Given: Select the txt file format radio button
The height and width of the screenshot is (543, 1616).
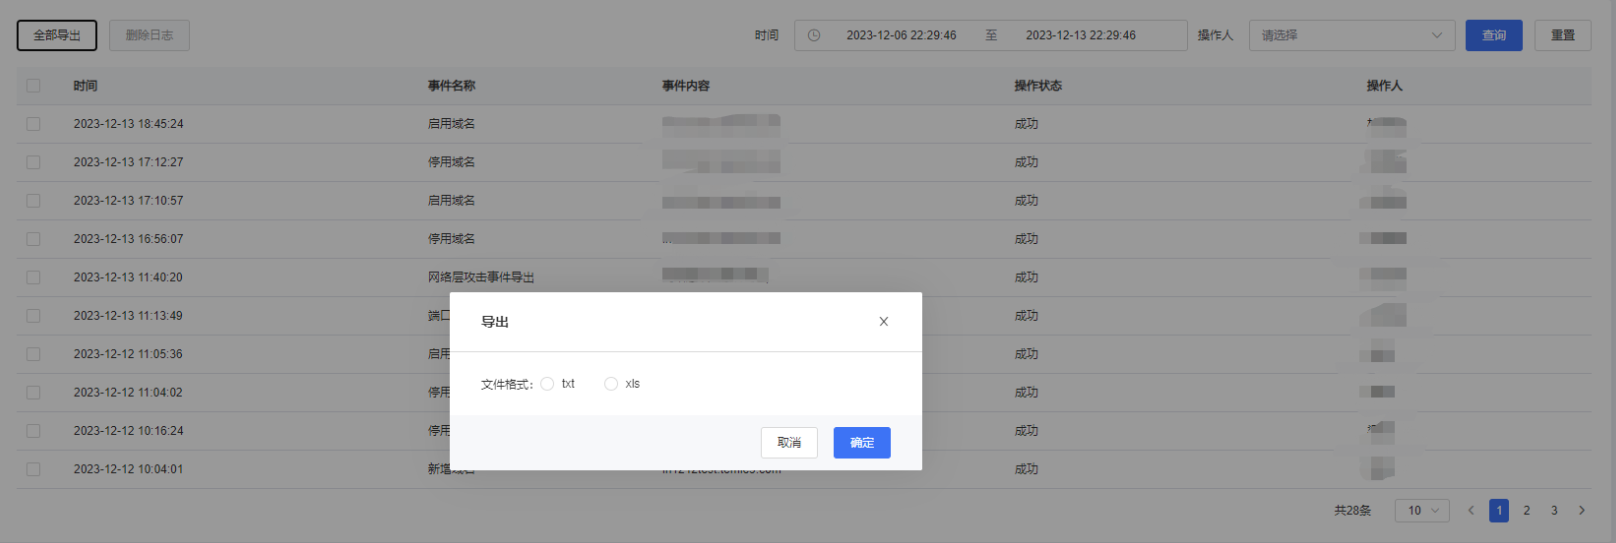Looking at the screenshot, I should [x=547, y=384].
